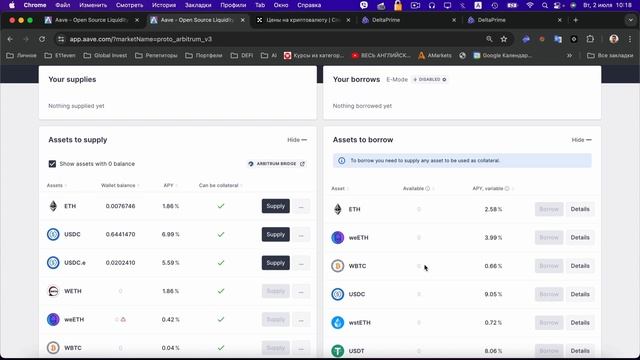The width and height of the screenshot is (640, 360).
Task: Hide the Assets to borrow panel
Action: pos(581,140)
